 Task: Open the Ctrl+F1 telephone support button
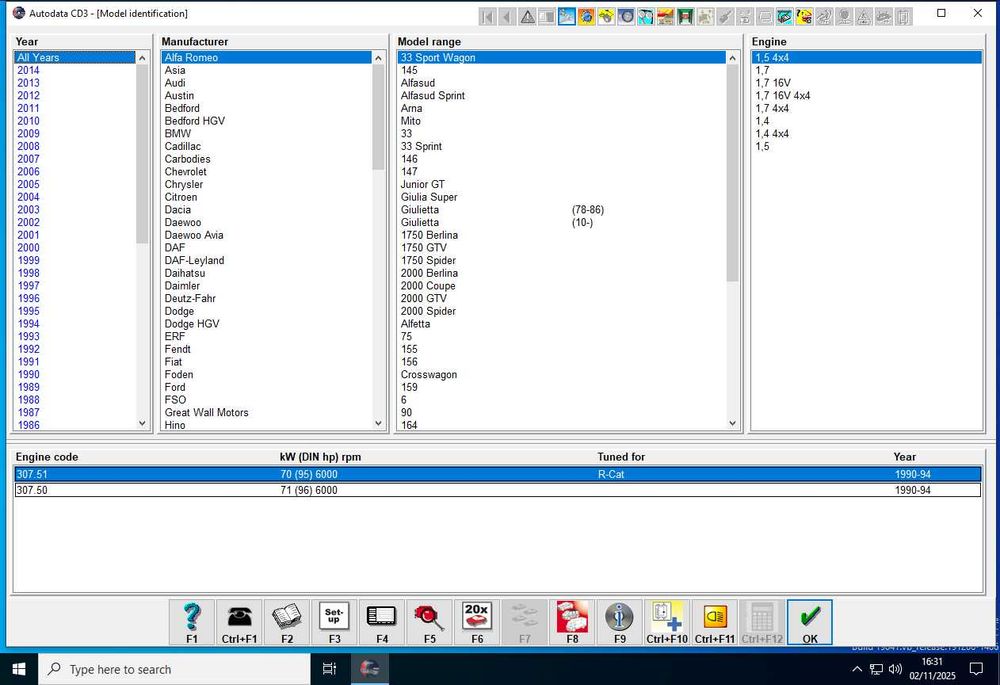pyautogui.click(x=239, y=622)
